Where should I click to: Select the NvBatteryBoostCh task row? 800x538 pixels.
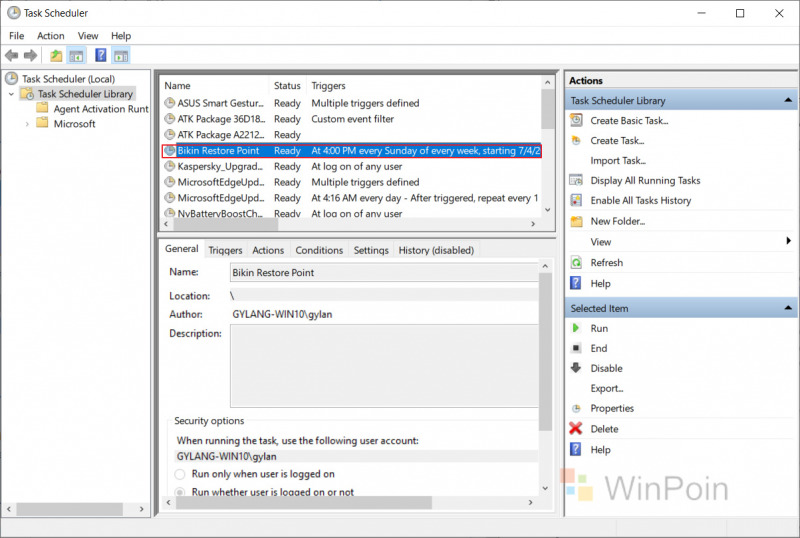click(352, 213)
